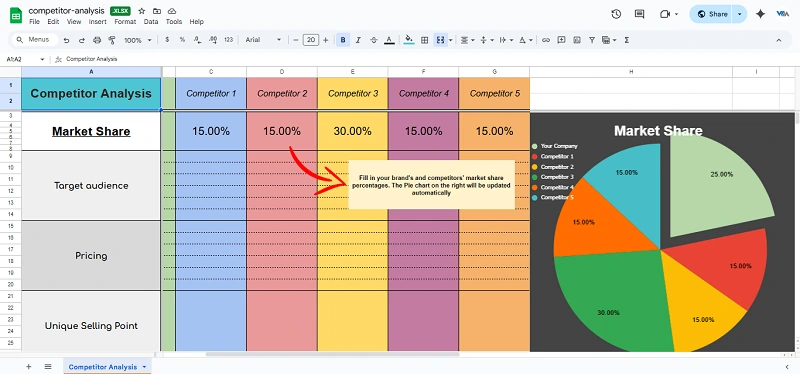Screen dimensions: 800x374
Task: Open the 123 more number formats menu
Action: click(229, 40)
